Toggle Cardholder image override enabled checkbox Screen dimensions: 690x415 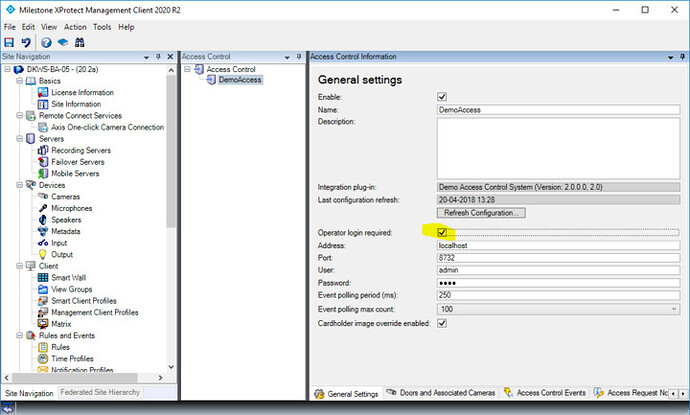(x=442, y=323)
